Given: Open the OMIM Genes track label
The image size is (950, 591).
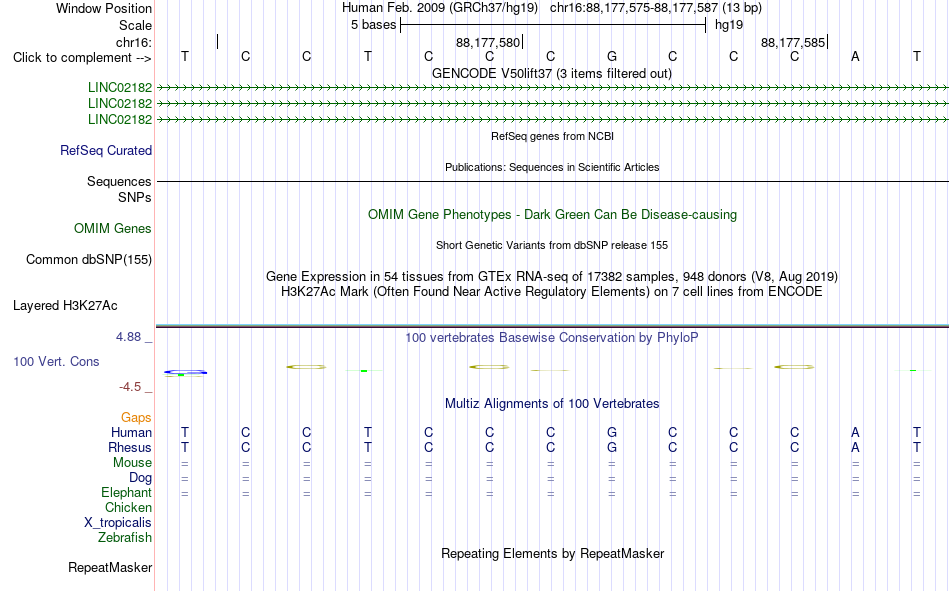Looking at the screenshot, I should tap(113, 229).
